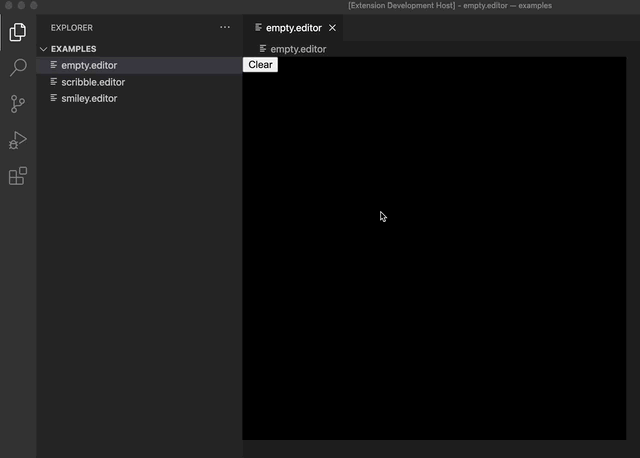Click the yellow minimize window button
640x458 pixels.
click(21, 5)
